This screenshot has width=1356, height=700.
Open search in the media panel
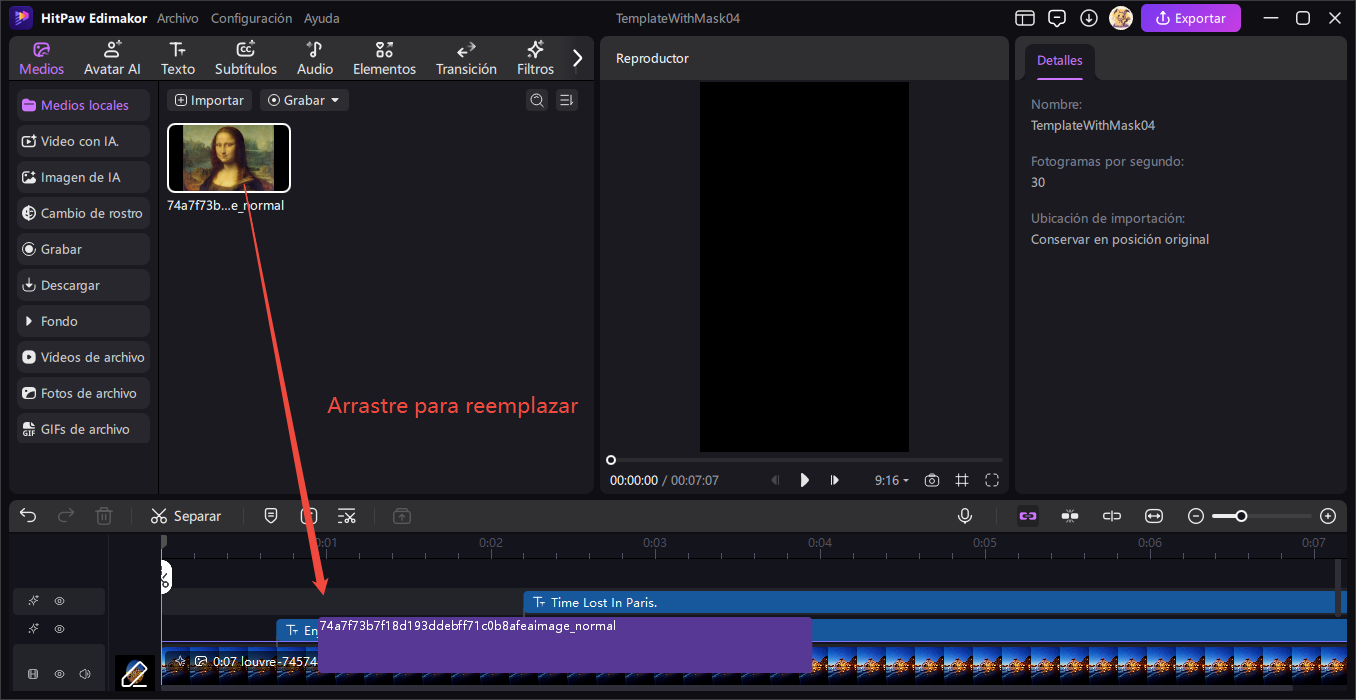pos(537,100)
